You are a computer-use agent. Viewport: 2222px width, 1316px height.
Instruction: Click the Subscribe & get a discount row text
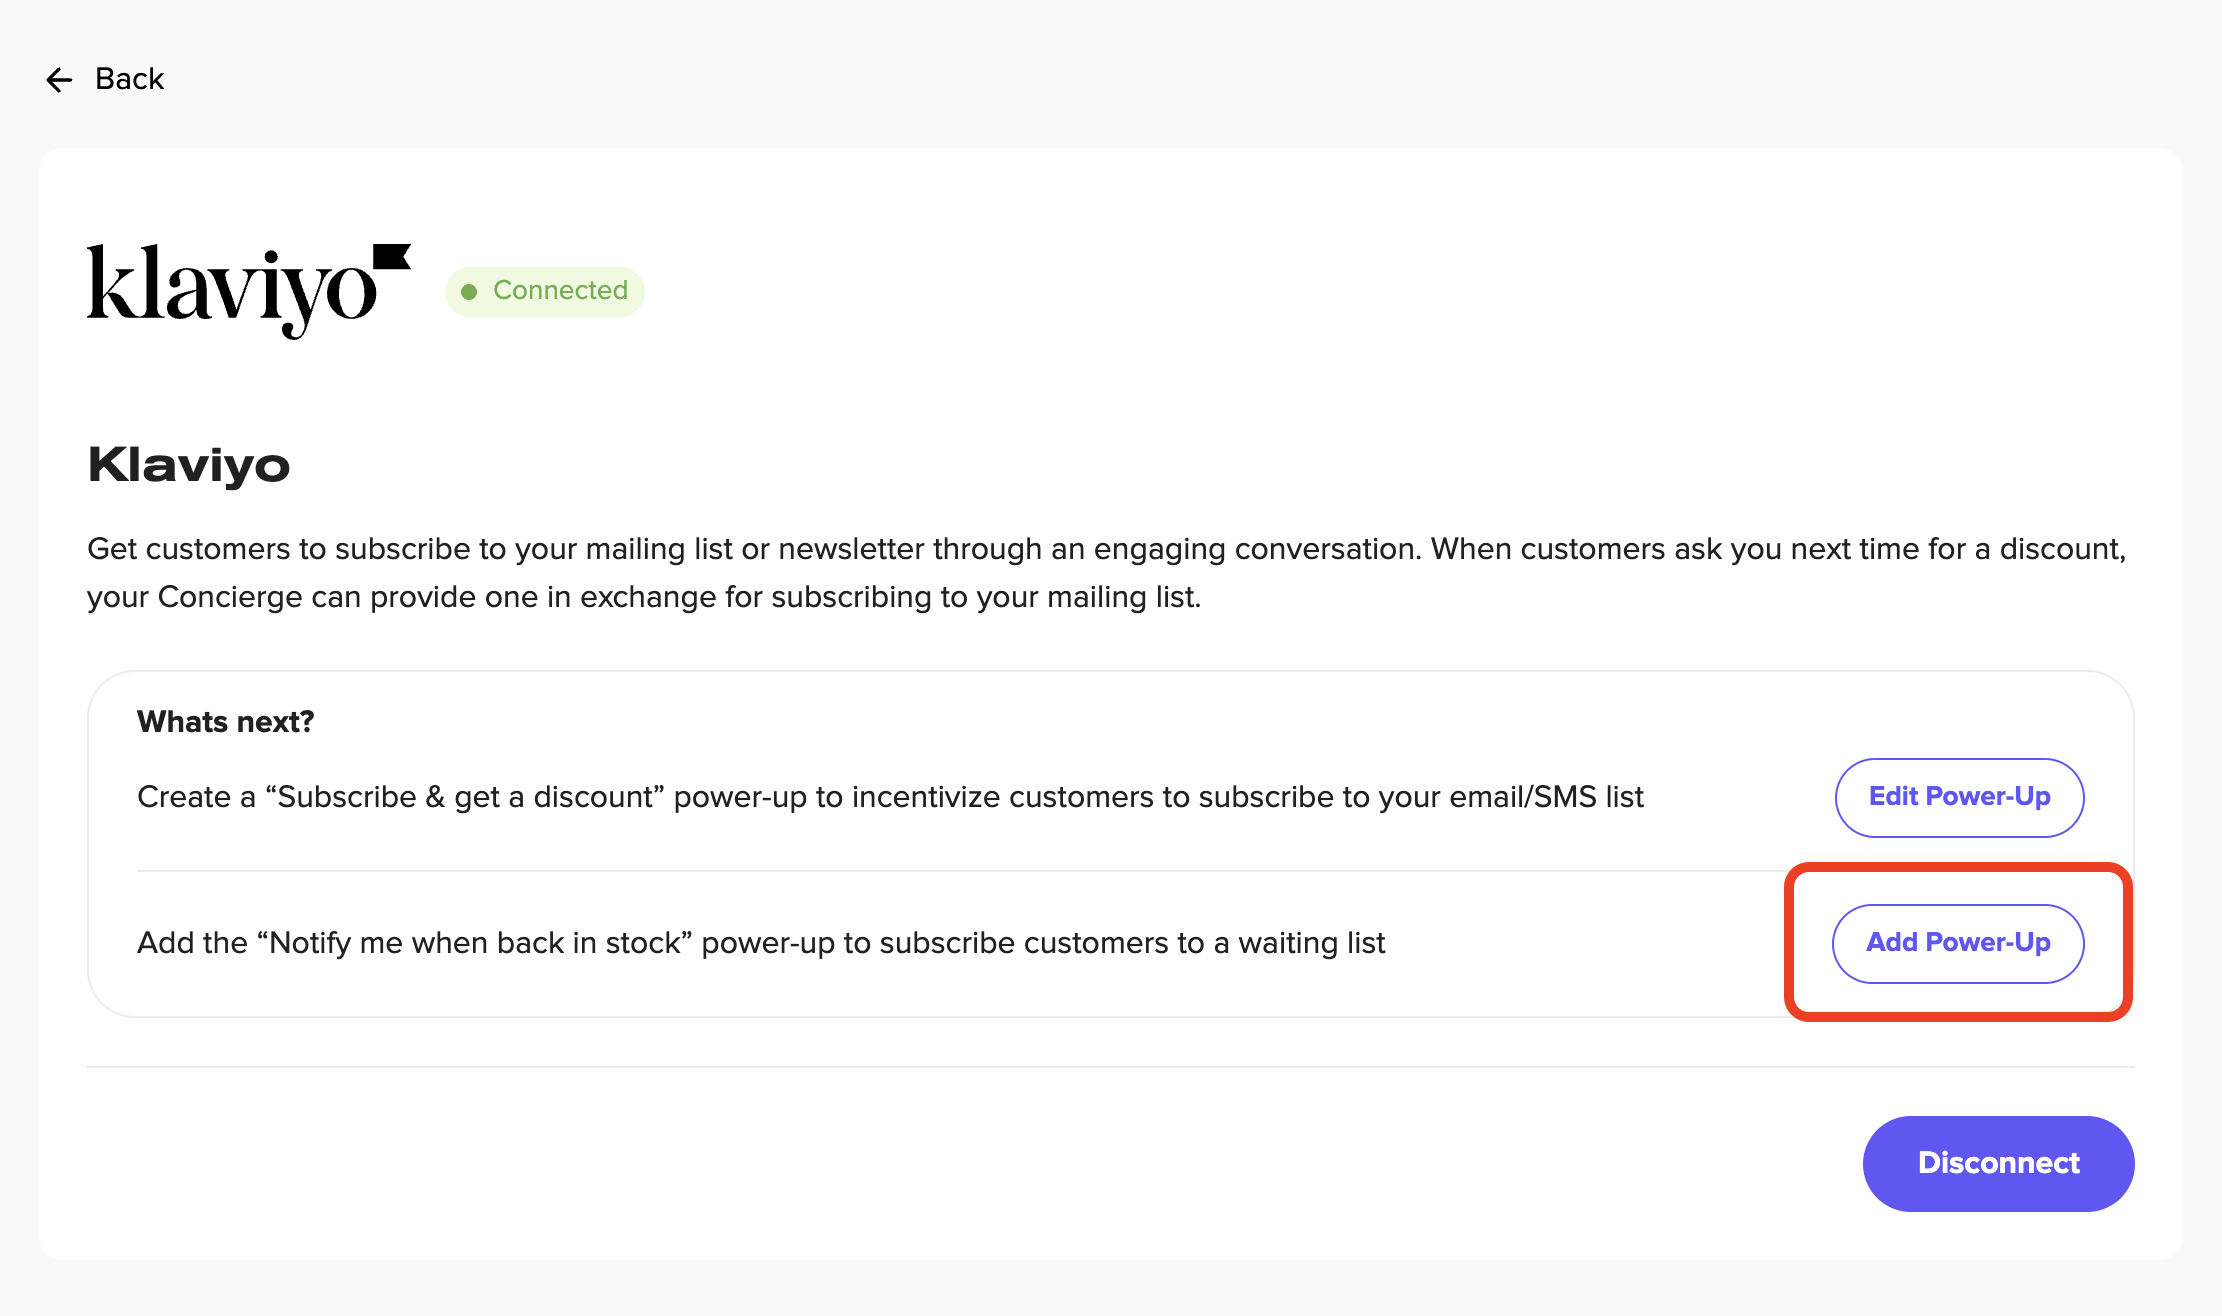click(x=890, y=797)
